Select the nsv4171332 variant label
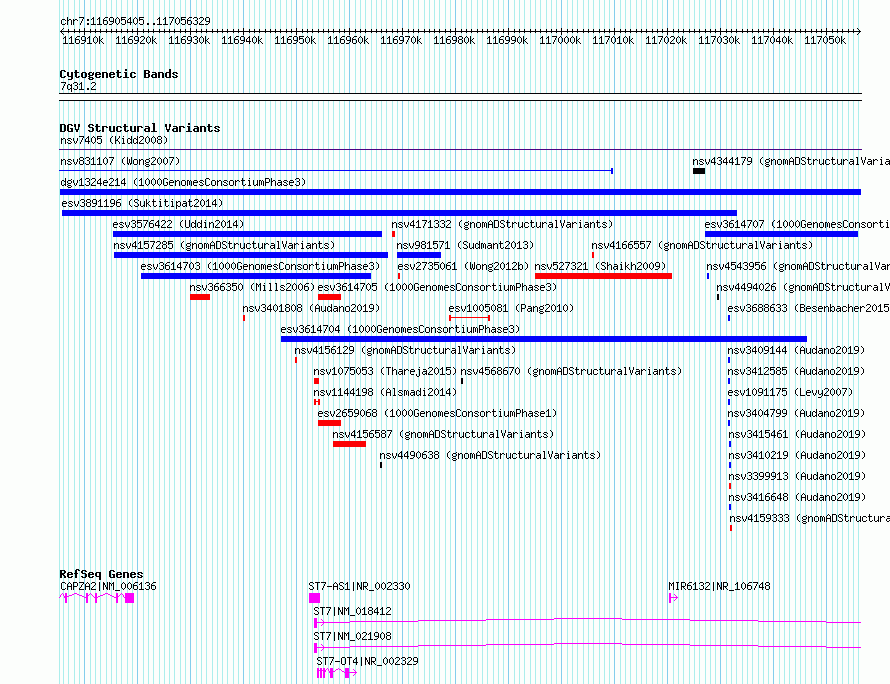 point(502,224)
